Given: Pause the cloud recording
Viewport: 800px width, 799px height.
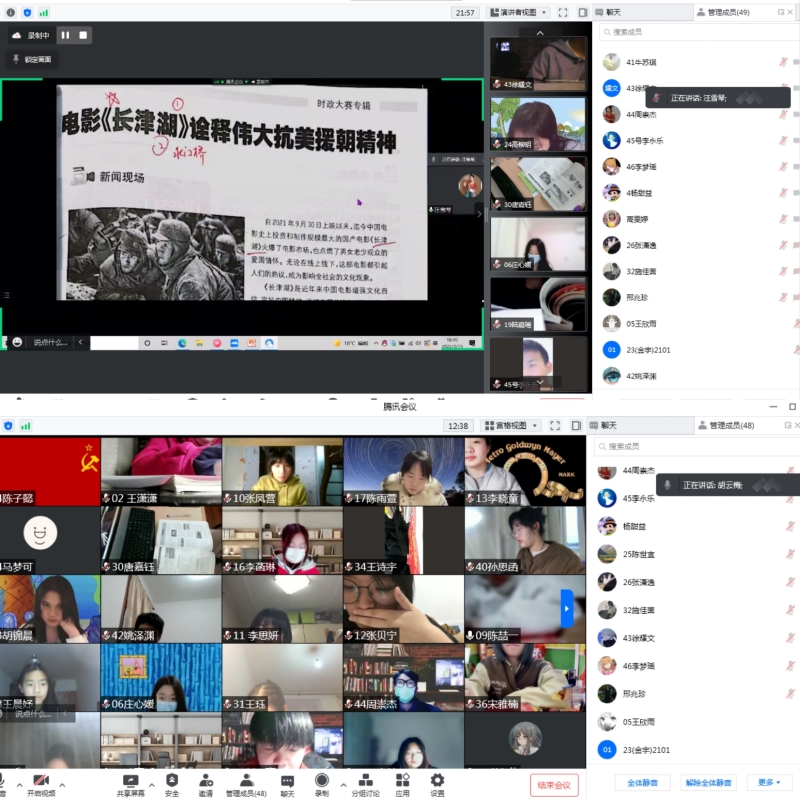Looking at the screenshot, I should [x=65, y=35].
